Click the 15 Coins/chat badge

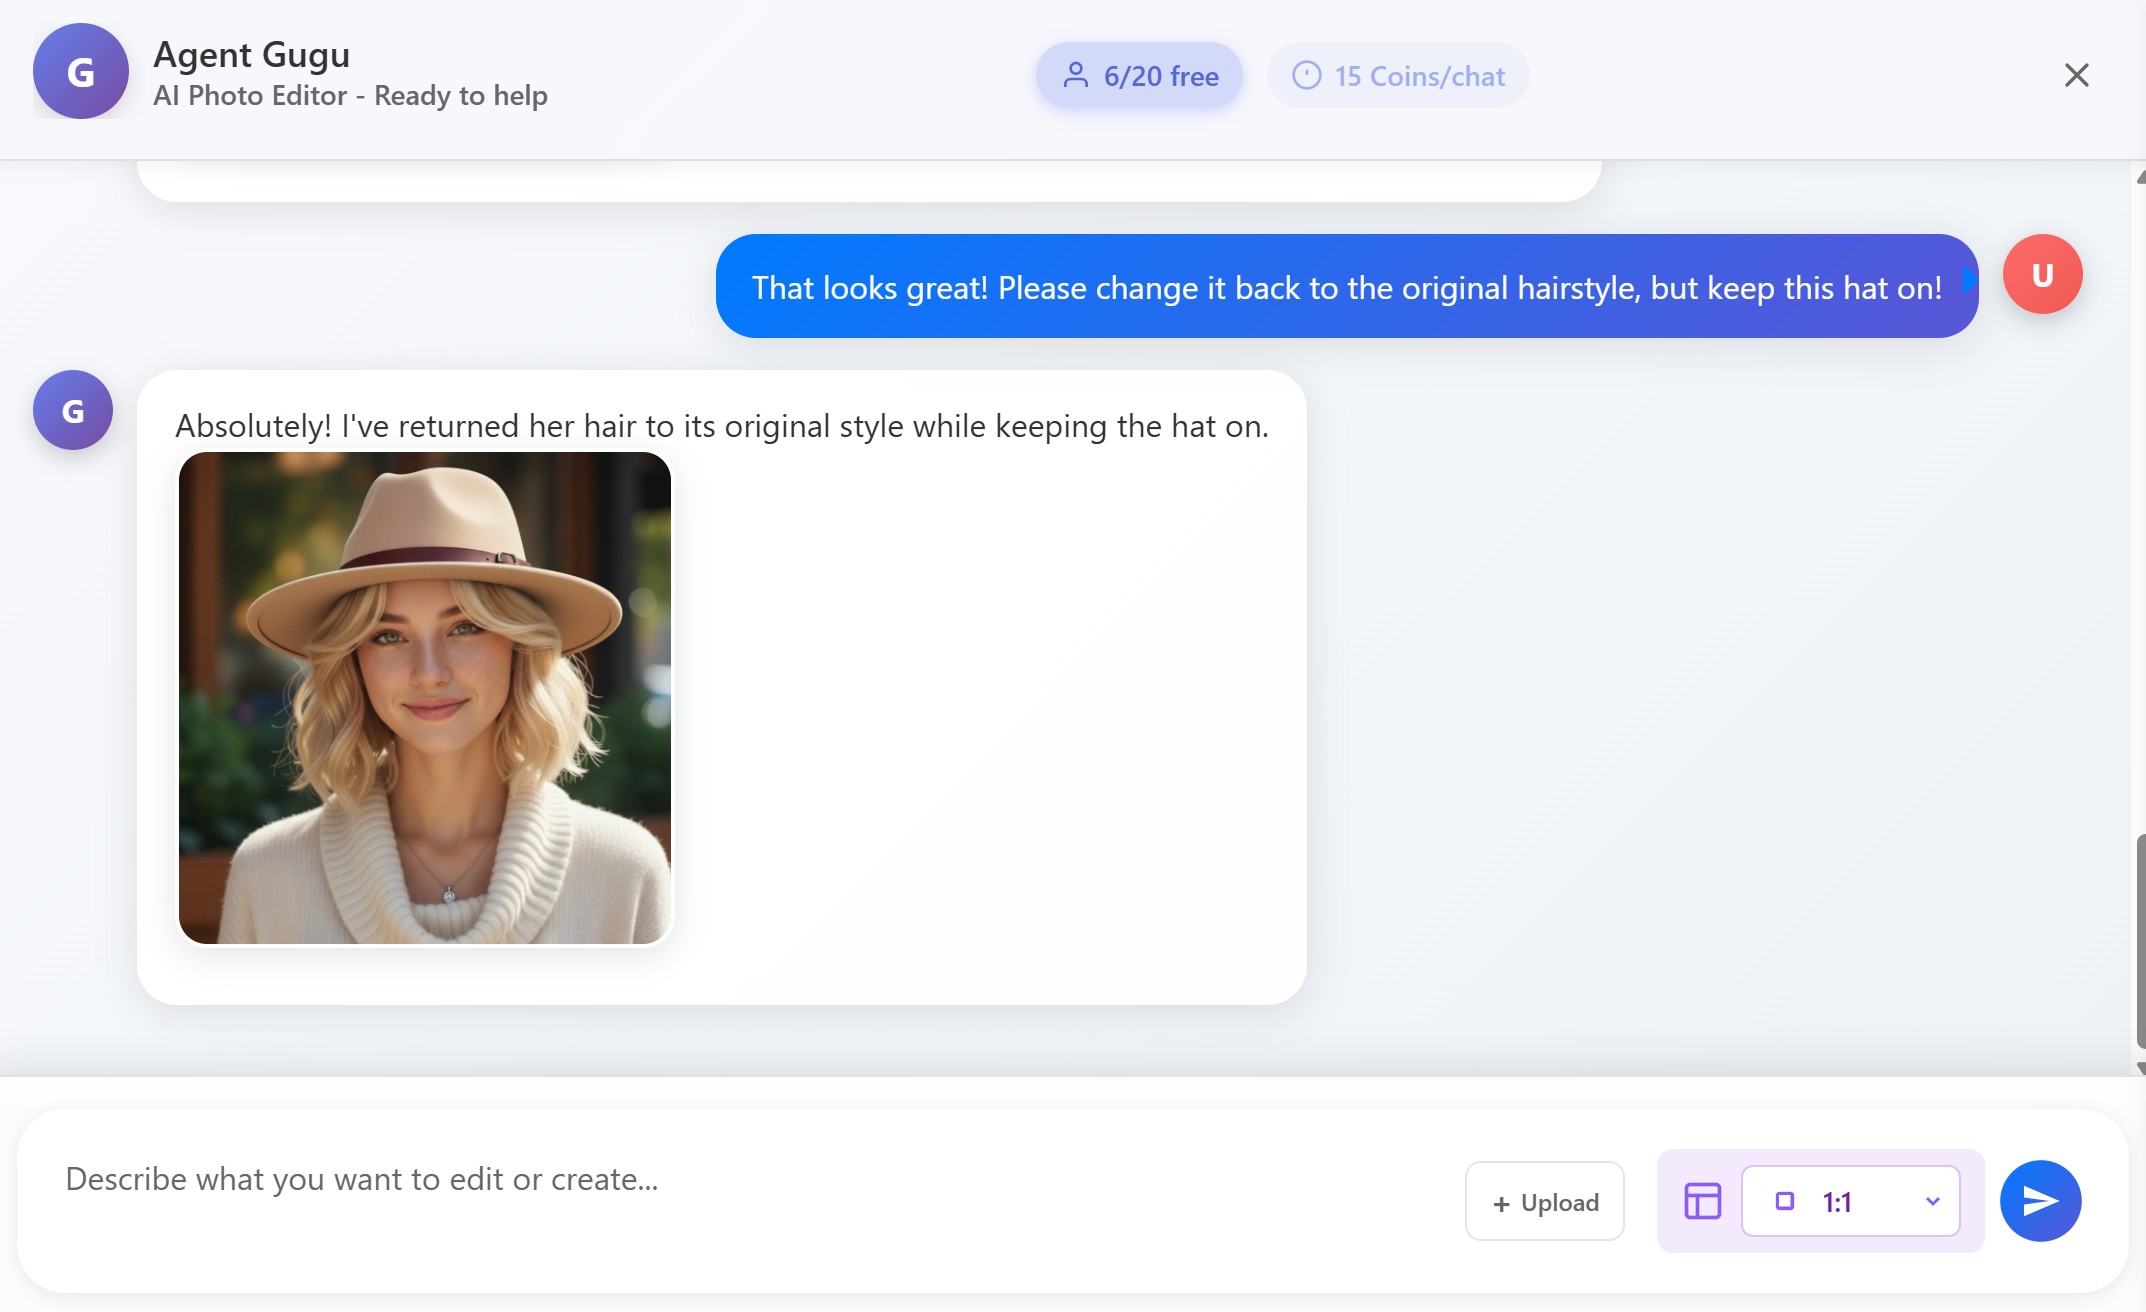[x=1398, y=76]
